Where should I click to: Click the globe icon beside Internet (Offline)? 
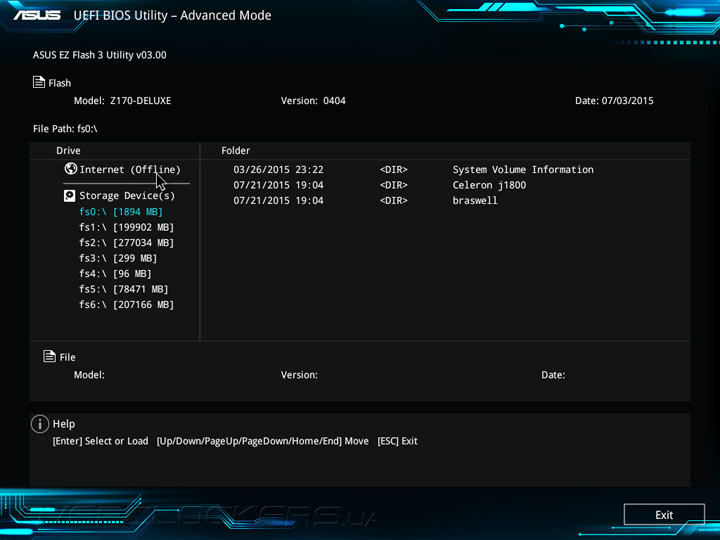tap(71, 169)
